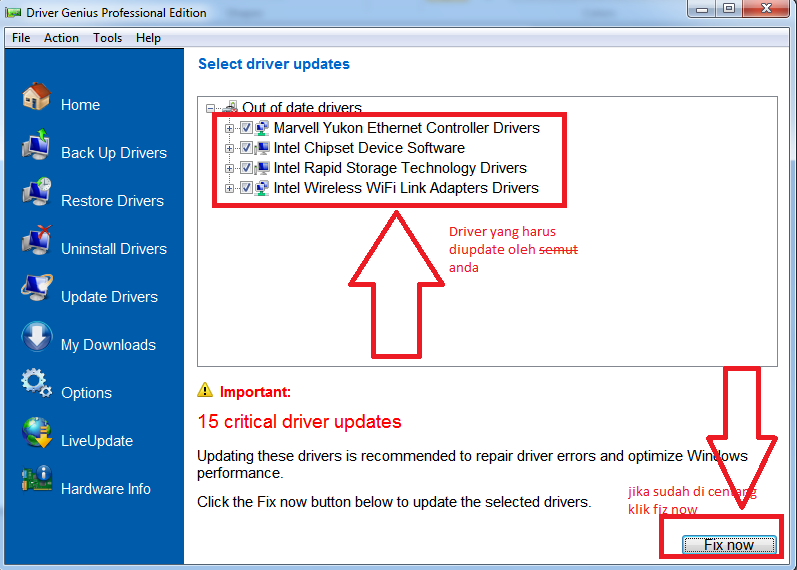The image size is (797, 570).
Task: Click the Out of date drivers root icon
Action: (x=230, y=107)
